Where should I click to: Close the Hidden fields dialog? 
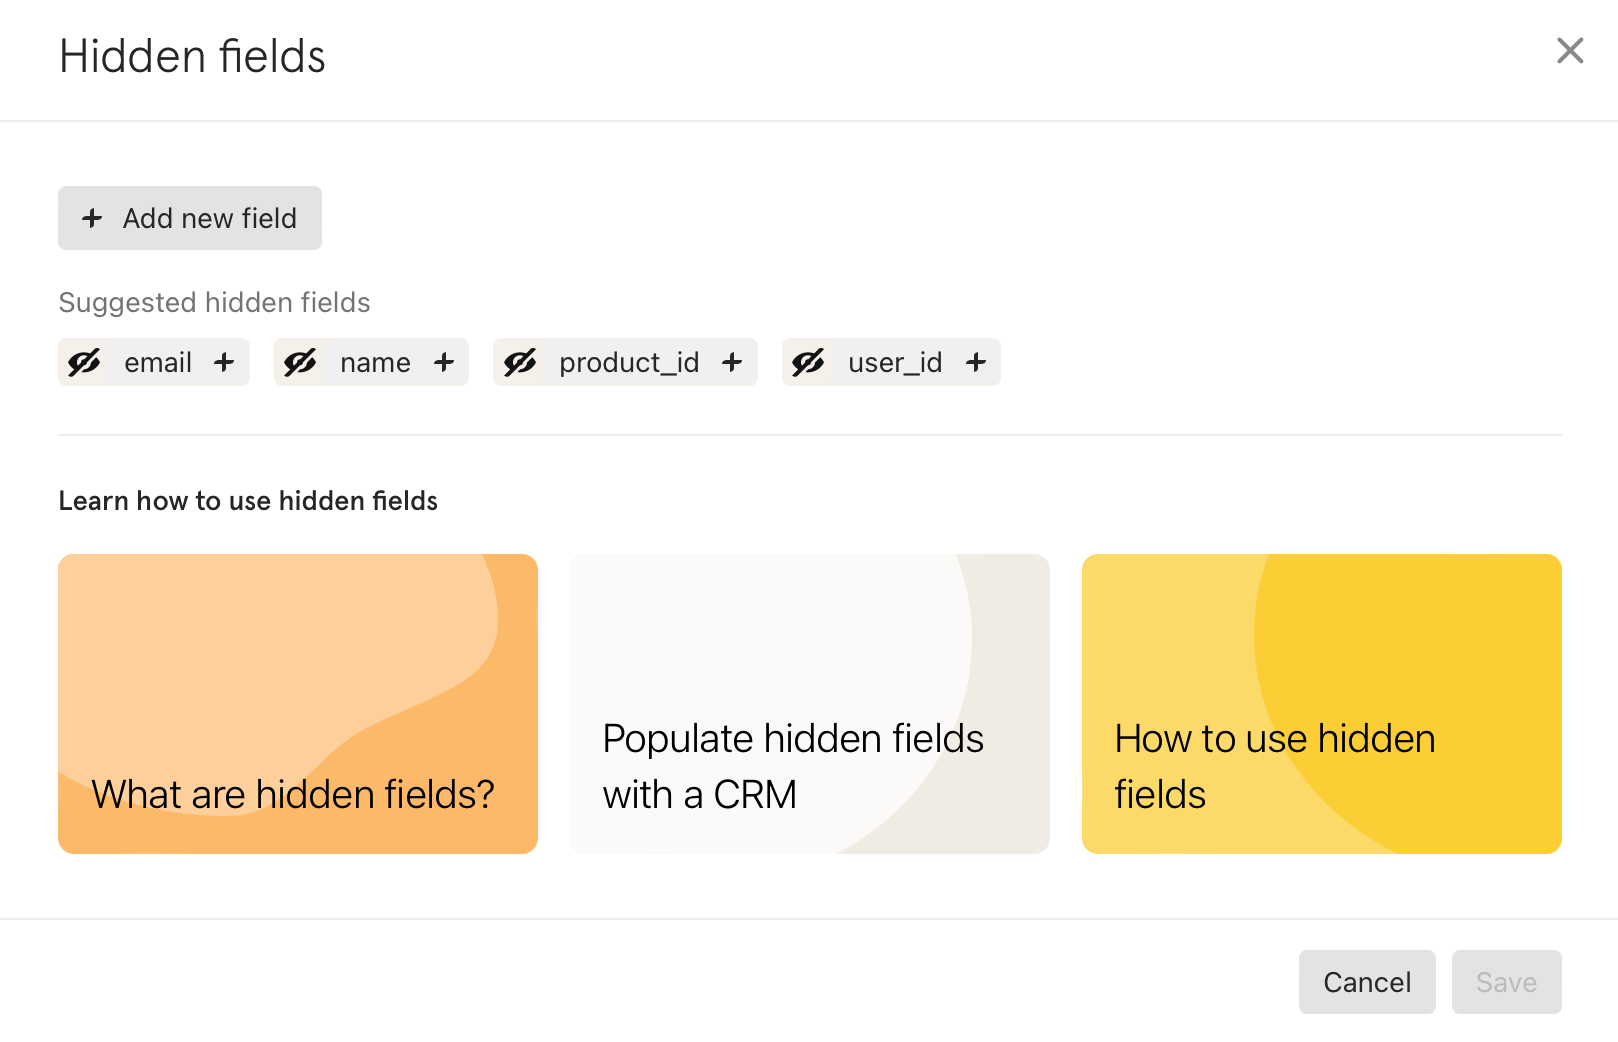1569,51
